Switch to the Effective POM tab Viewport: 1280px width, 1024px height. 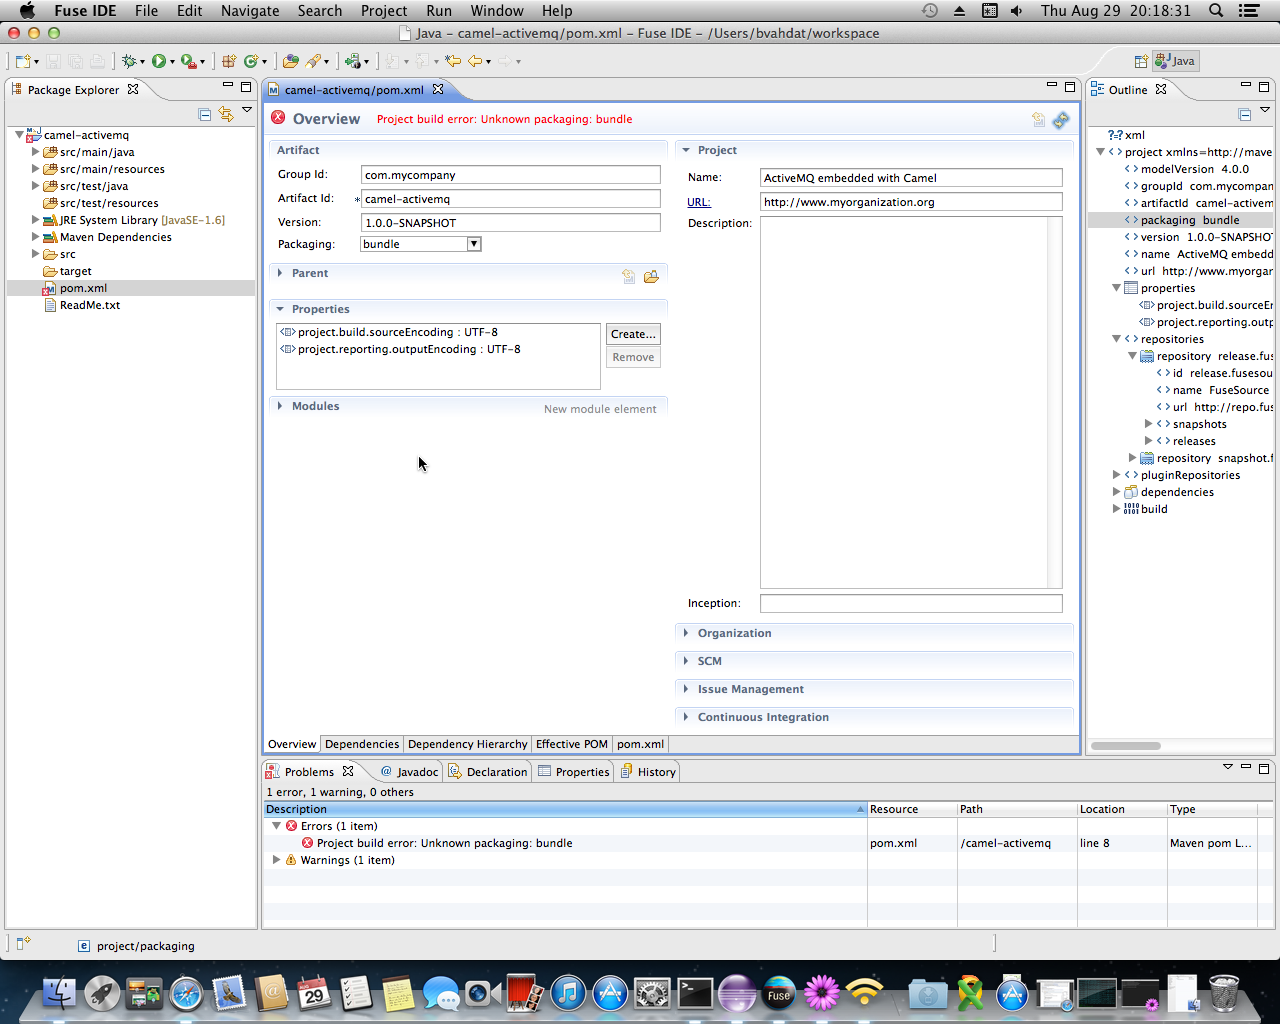(571, 744)
